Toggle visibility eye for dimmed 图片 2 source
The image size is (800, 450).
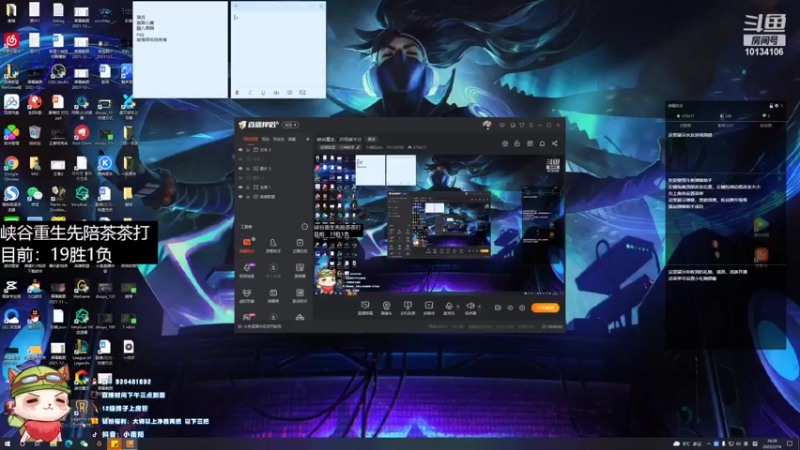[x=240, y=178]
